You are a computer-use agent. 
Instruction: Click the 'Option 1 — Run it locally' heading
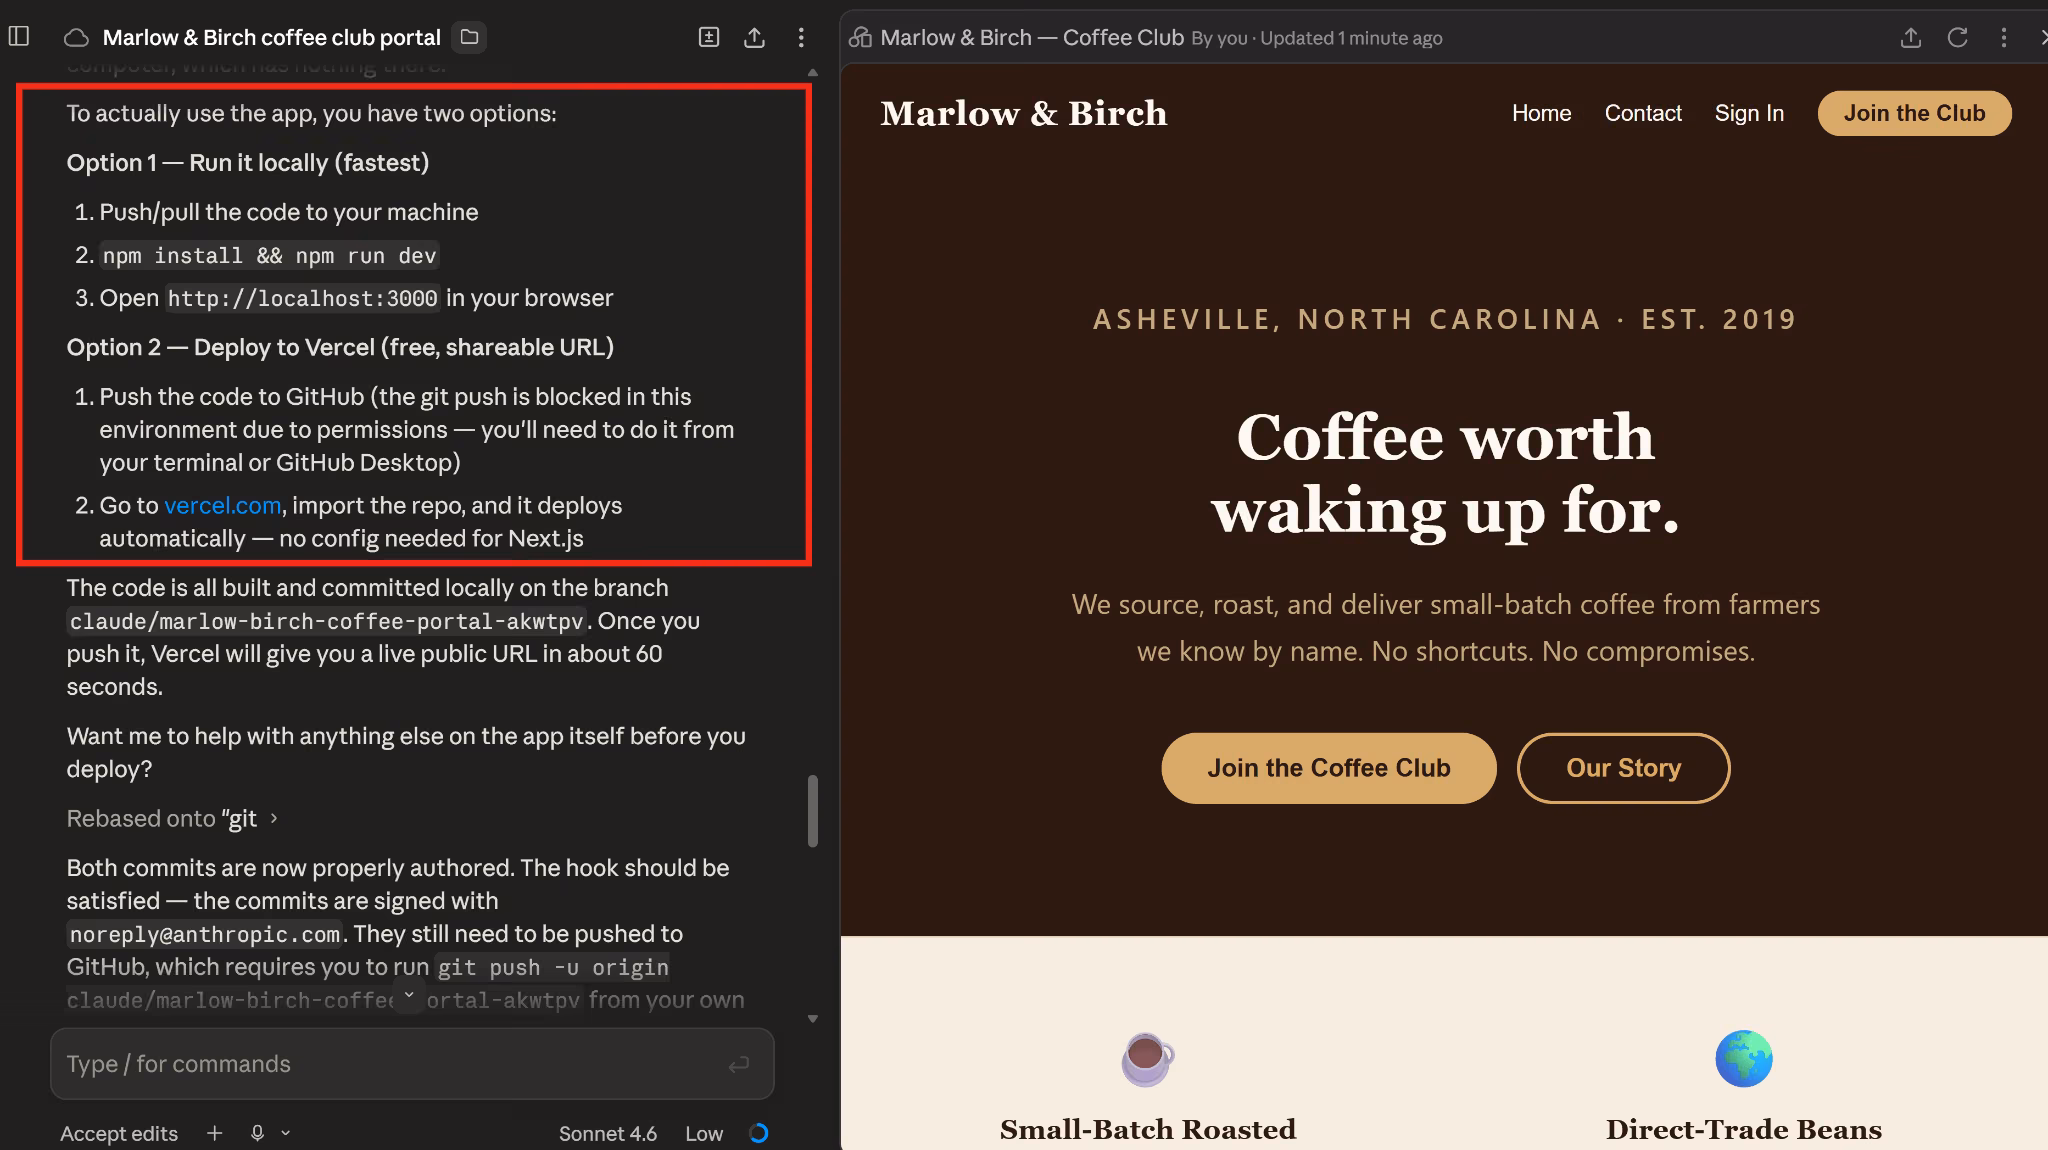pos(247,162)
